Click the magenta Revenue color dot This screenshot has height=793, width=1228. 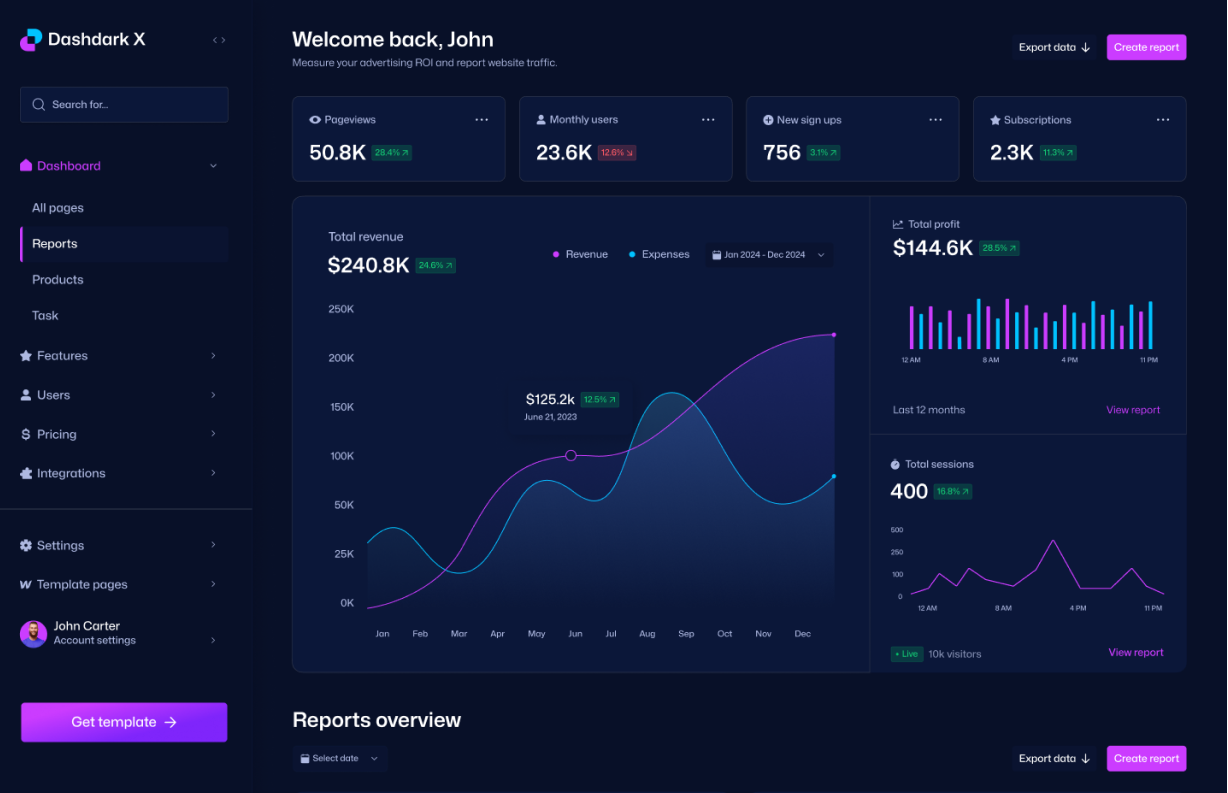click(554, 254)
